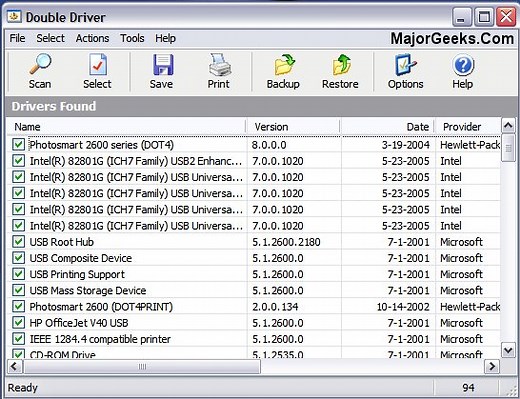Toggle the HP OfficeJet V40 USB checkbox
520x399 pixels.
click(18, 322)
